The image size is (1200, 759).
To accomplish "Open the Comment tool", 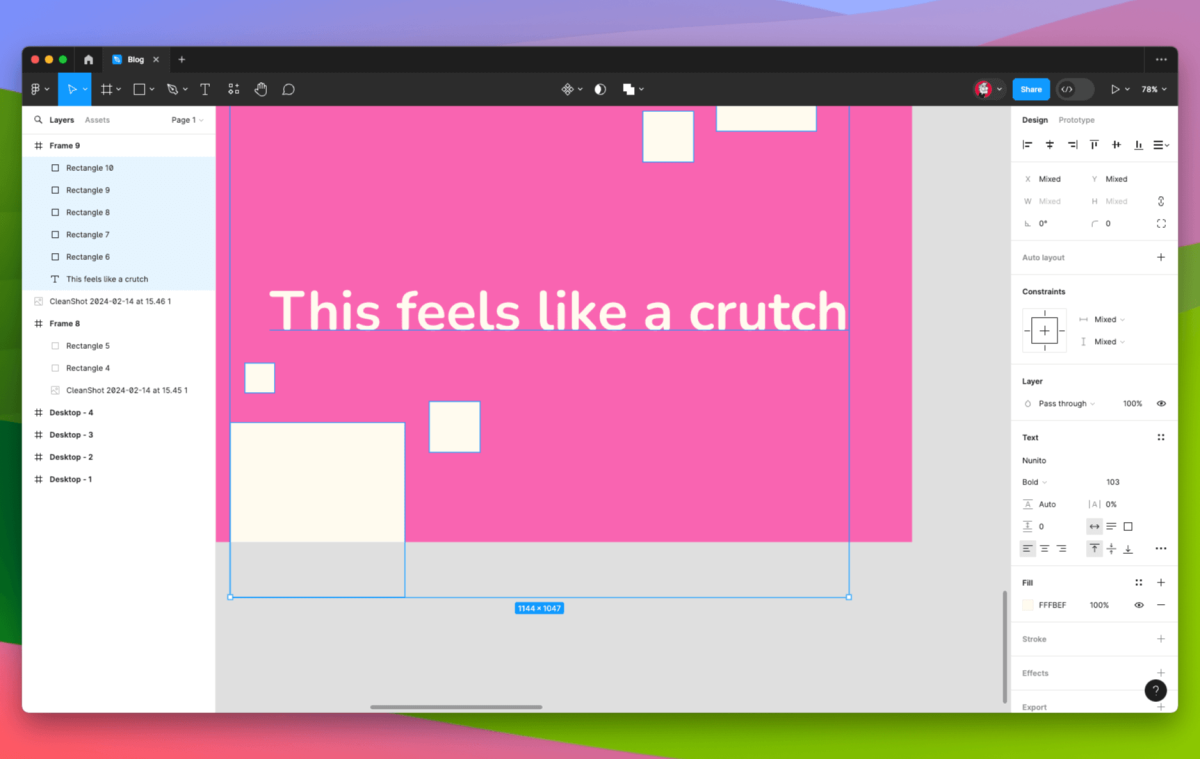I will pos(288,89).
